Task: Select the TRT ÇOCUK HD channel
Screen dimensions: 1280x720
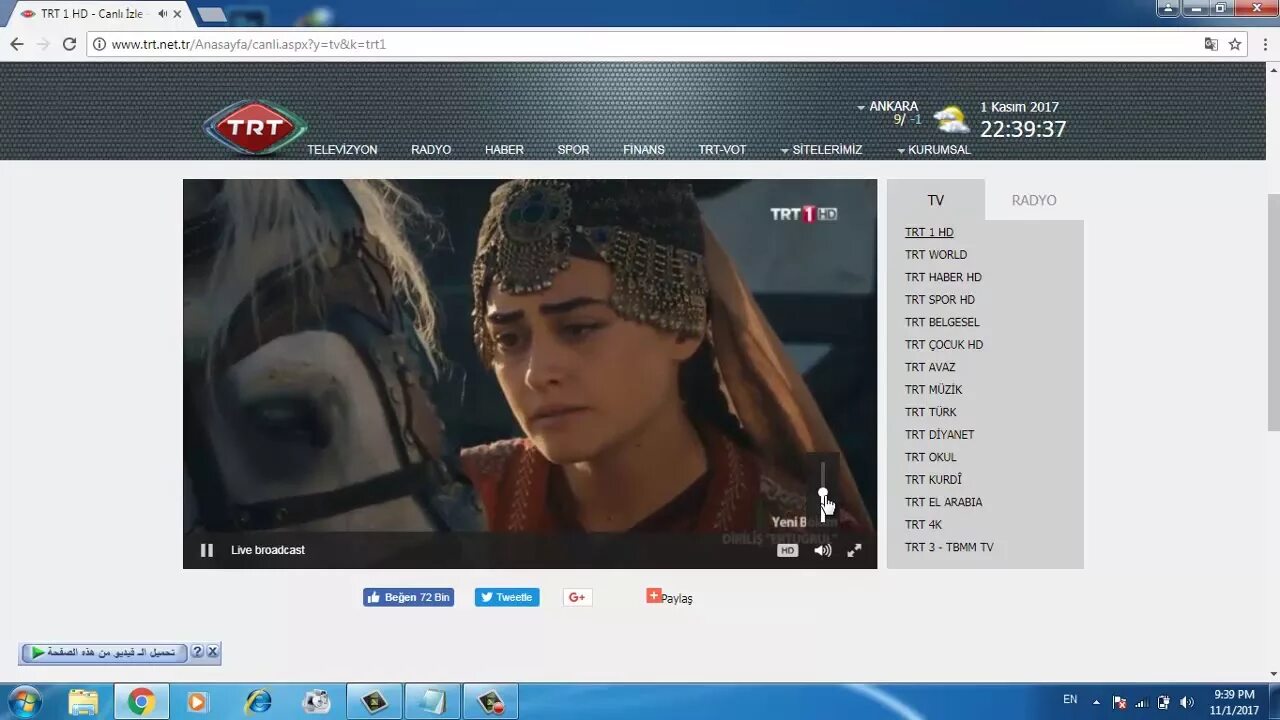Action: [x=944, y=345]
